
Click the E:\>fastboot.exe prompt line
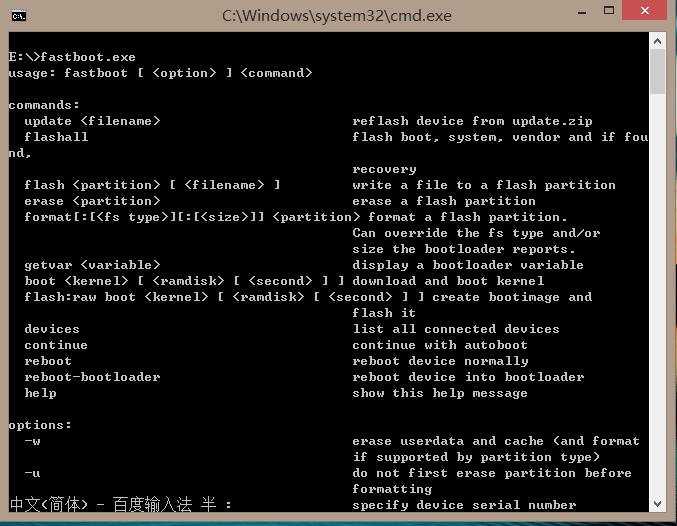click(x=72, y=57)
